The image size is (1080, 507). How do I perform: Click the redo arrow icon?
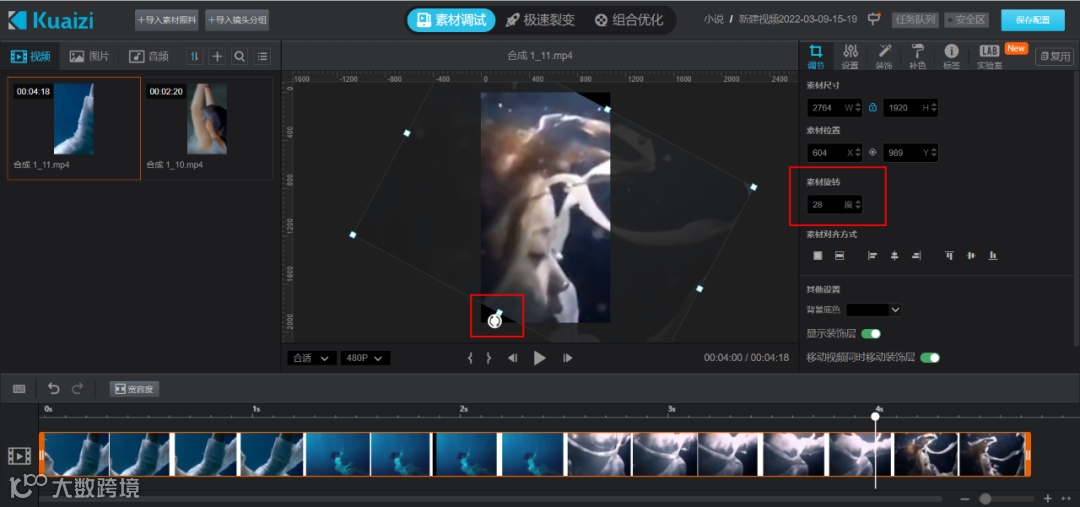click(x=77, y=389)
